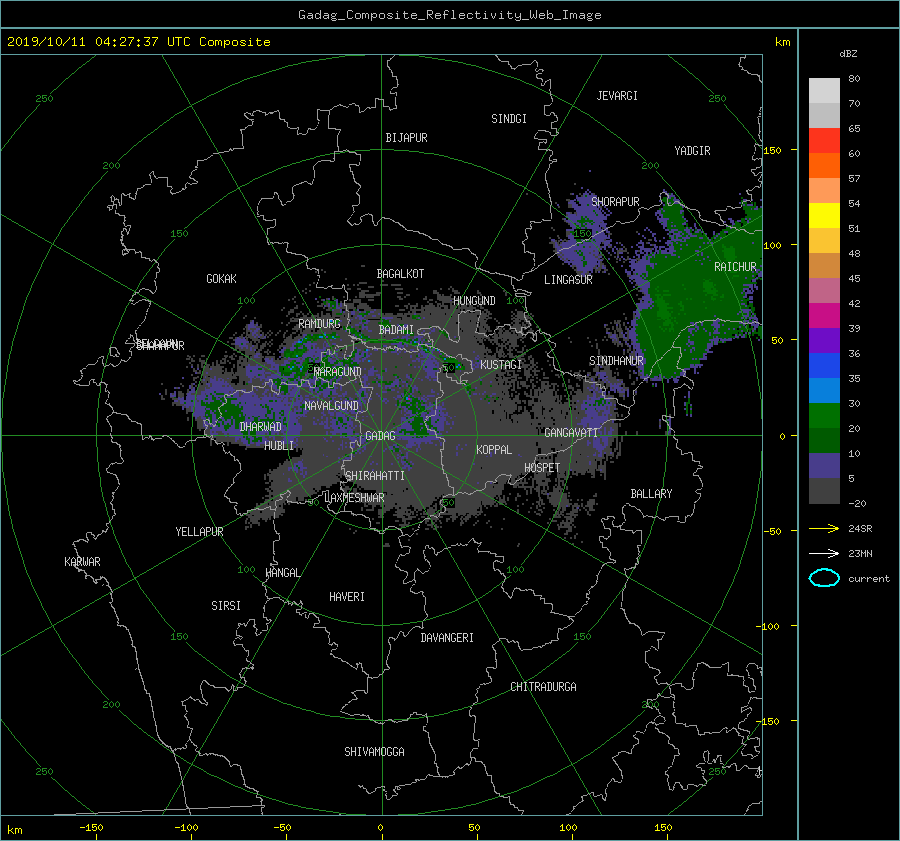This screenshot has height=841, width=900.
Task: Click the KARWAR city label
Action: pos(82,562)
